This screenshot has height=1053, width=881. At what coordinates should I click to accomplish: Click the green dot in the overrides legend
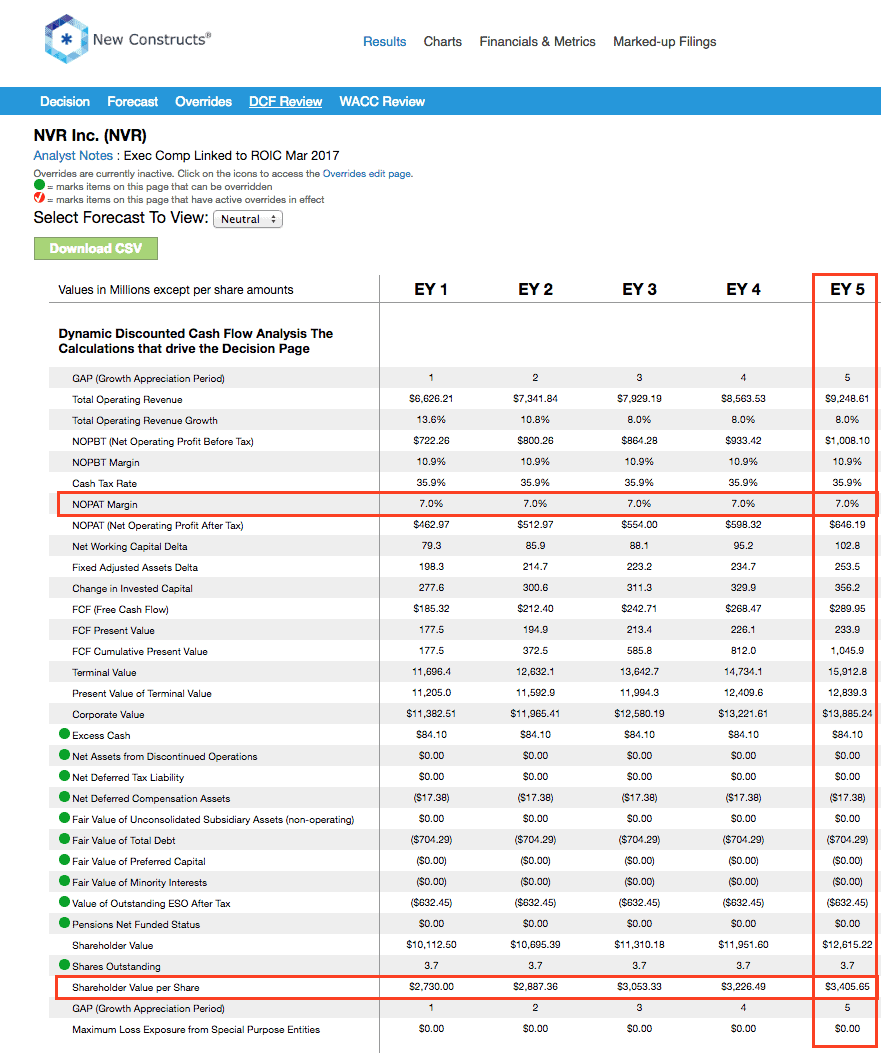tap(40, 185)
